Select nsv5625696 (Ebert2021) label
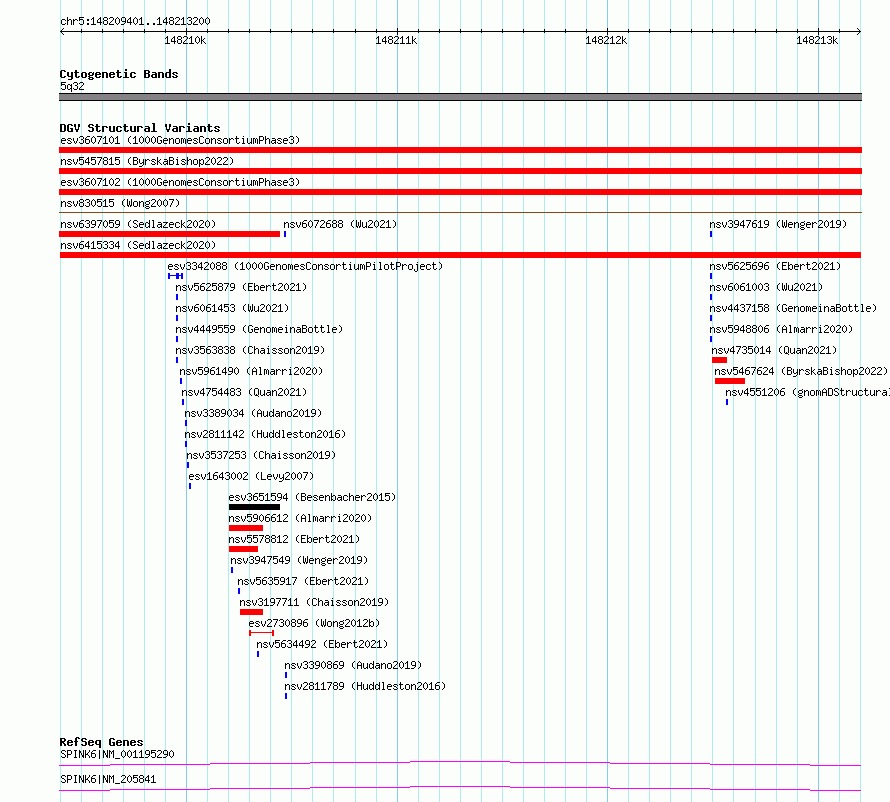890x802 pixels. pos(775,266)
